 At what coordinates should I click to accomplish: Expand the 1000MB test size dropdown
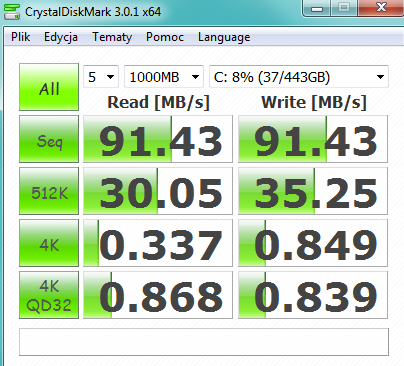click(164, 77)
